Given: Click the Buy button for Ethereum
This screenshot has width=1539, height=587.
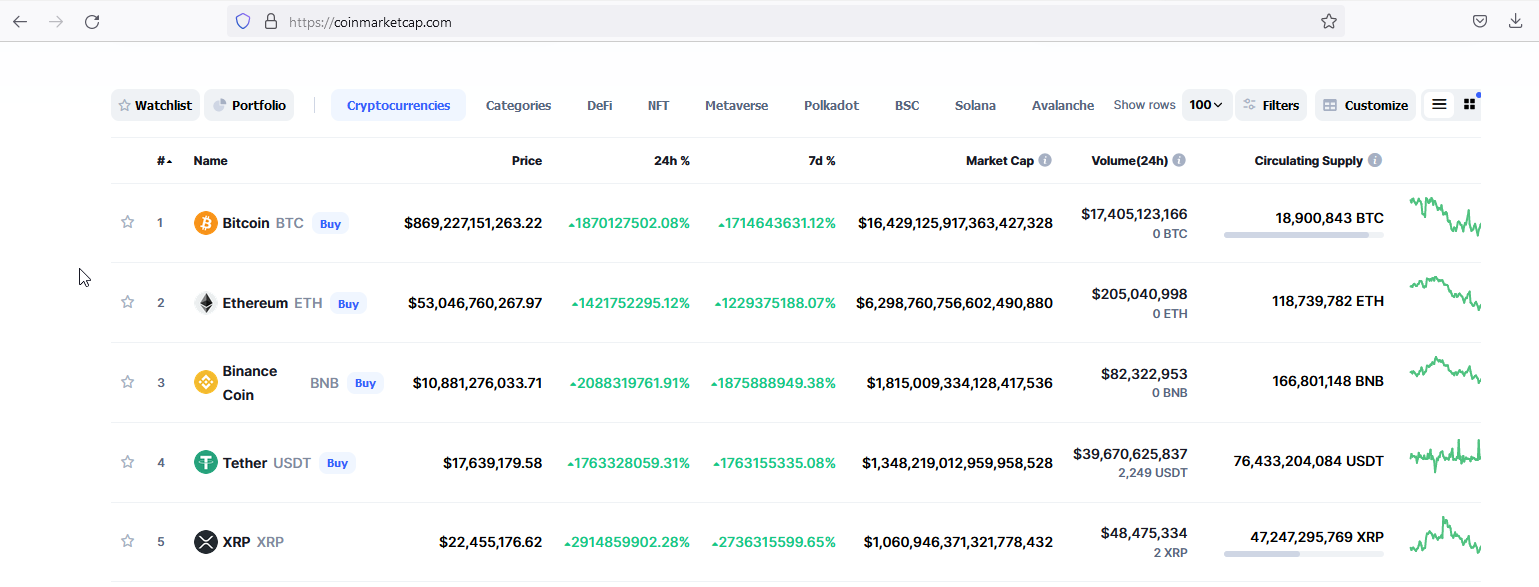Looking at the screenshot, I should (348, 303).
